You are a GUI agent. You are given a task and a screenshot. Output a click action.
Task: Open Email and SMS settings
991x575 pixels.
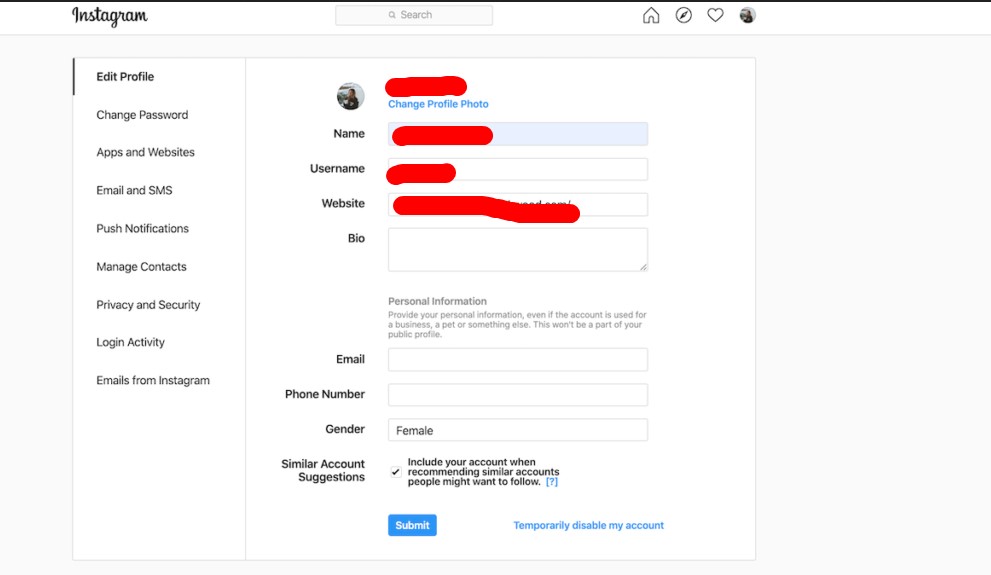pos(134,191)
